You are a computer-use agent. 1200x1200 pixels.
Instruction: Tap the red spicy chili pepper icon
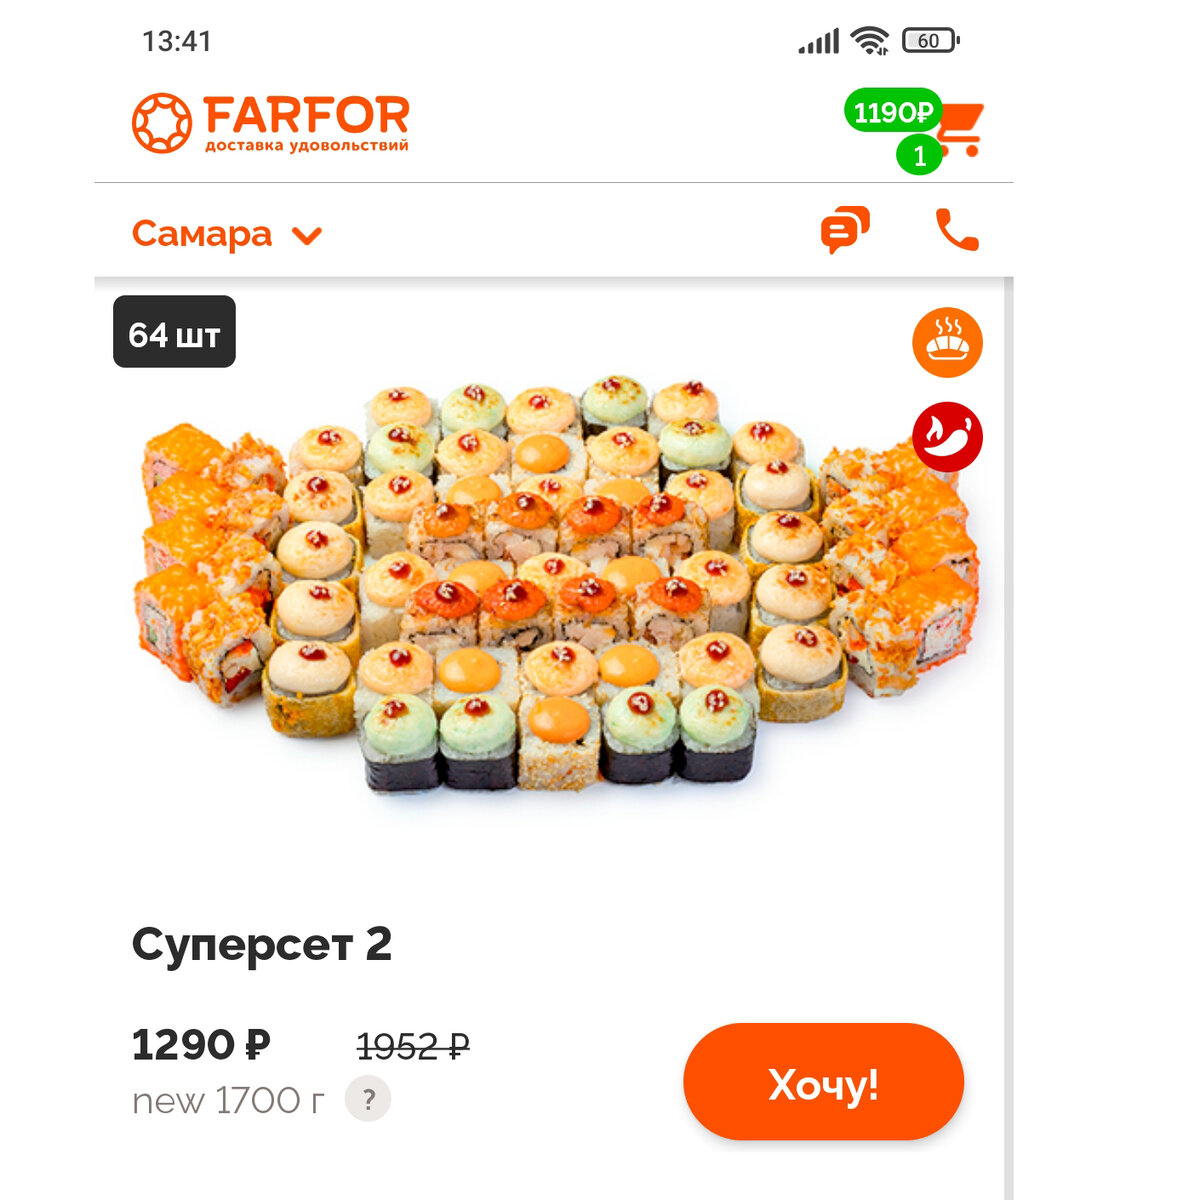[947, 437]
